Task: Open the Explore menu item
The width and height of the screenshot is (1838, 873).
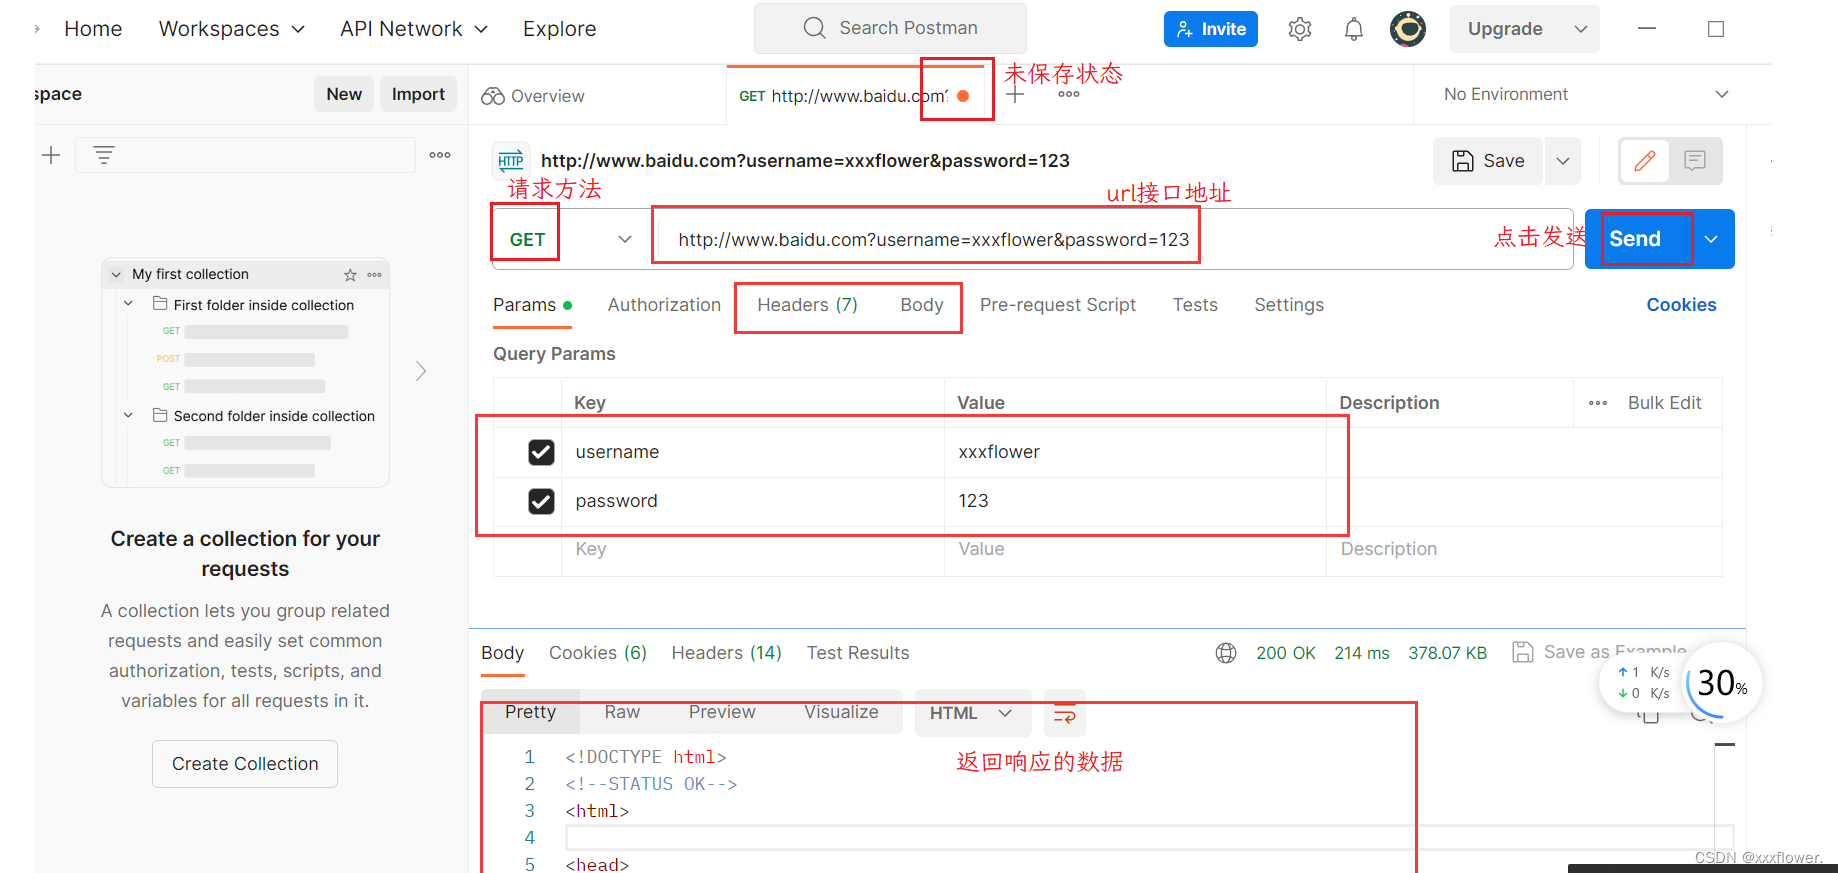Action: point(559,29)
